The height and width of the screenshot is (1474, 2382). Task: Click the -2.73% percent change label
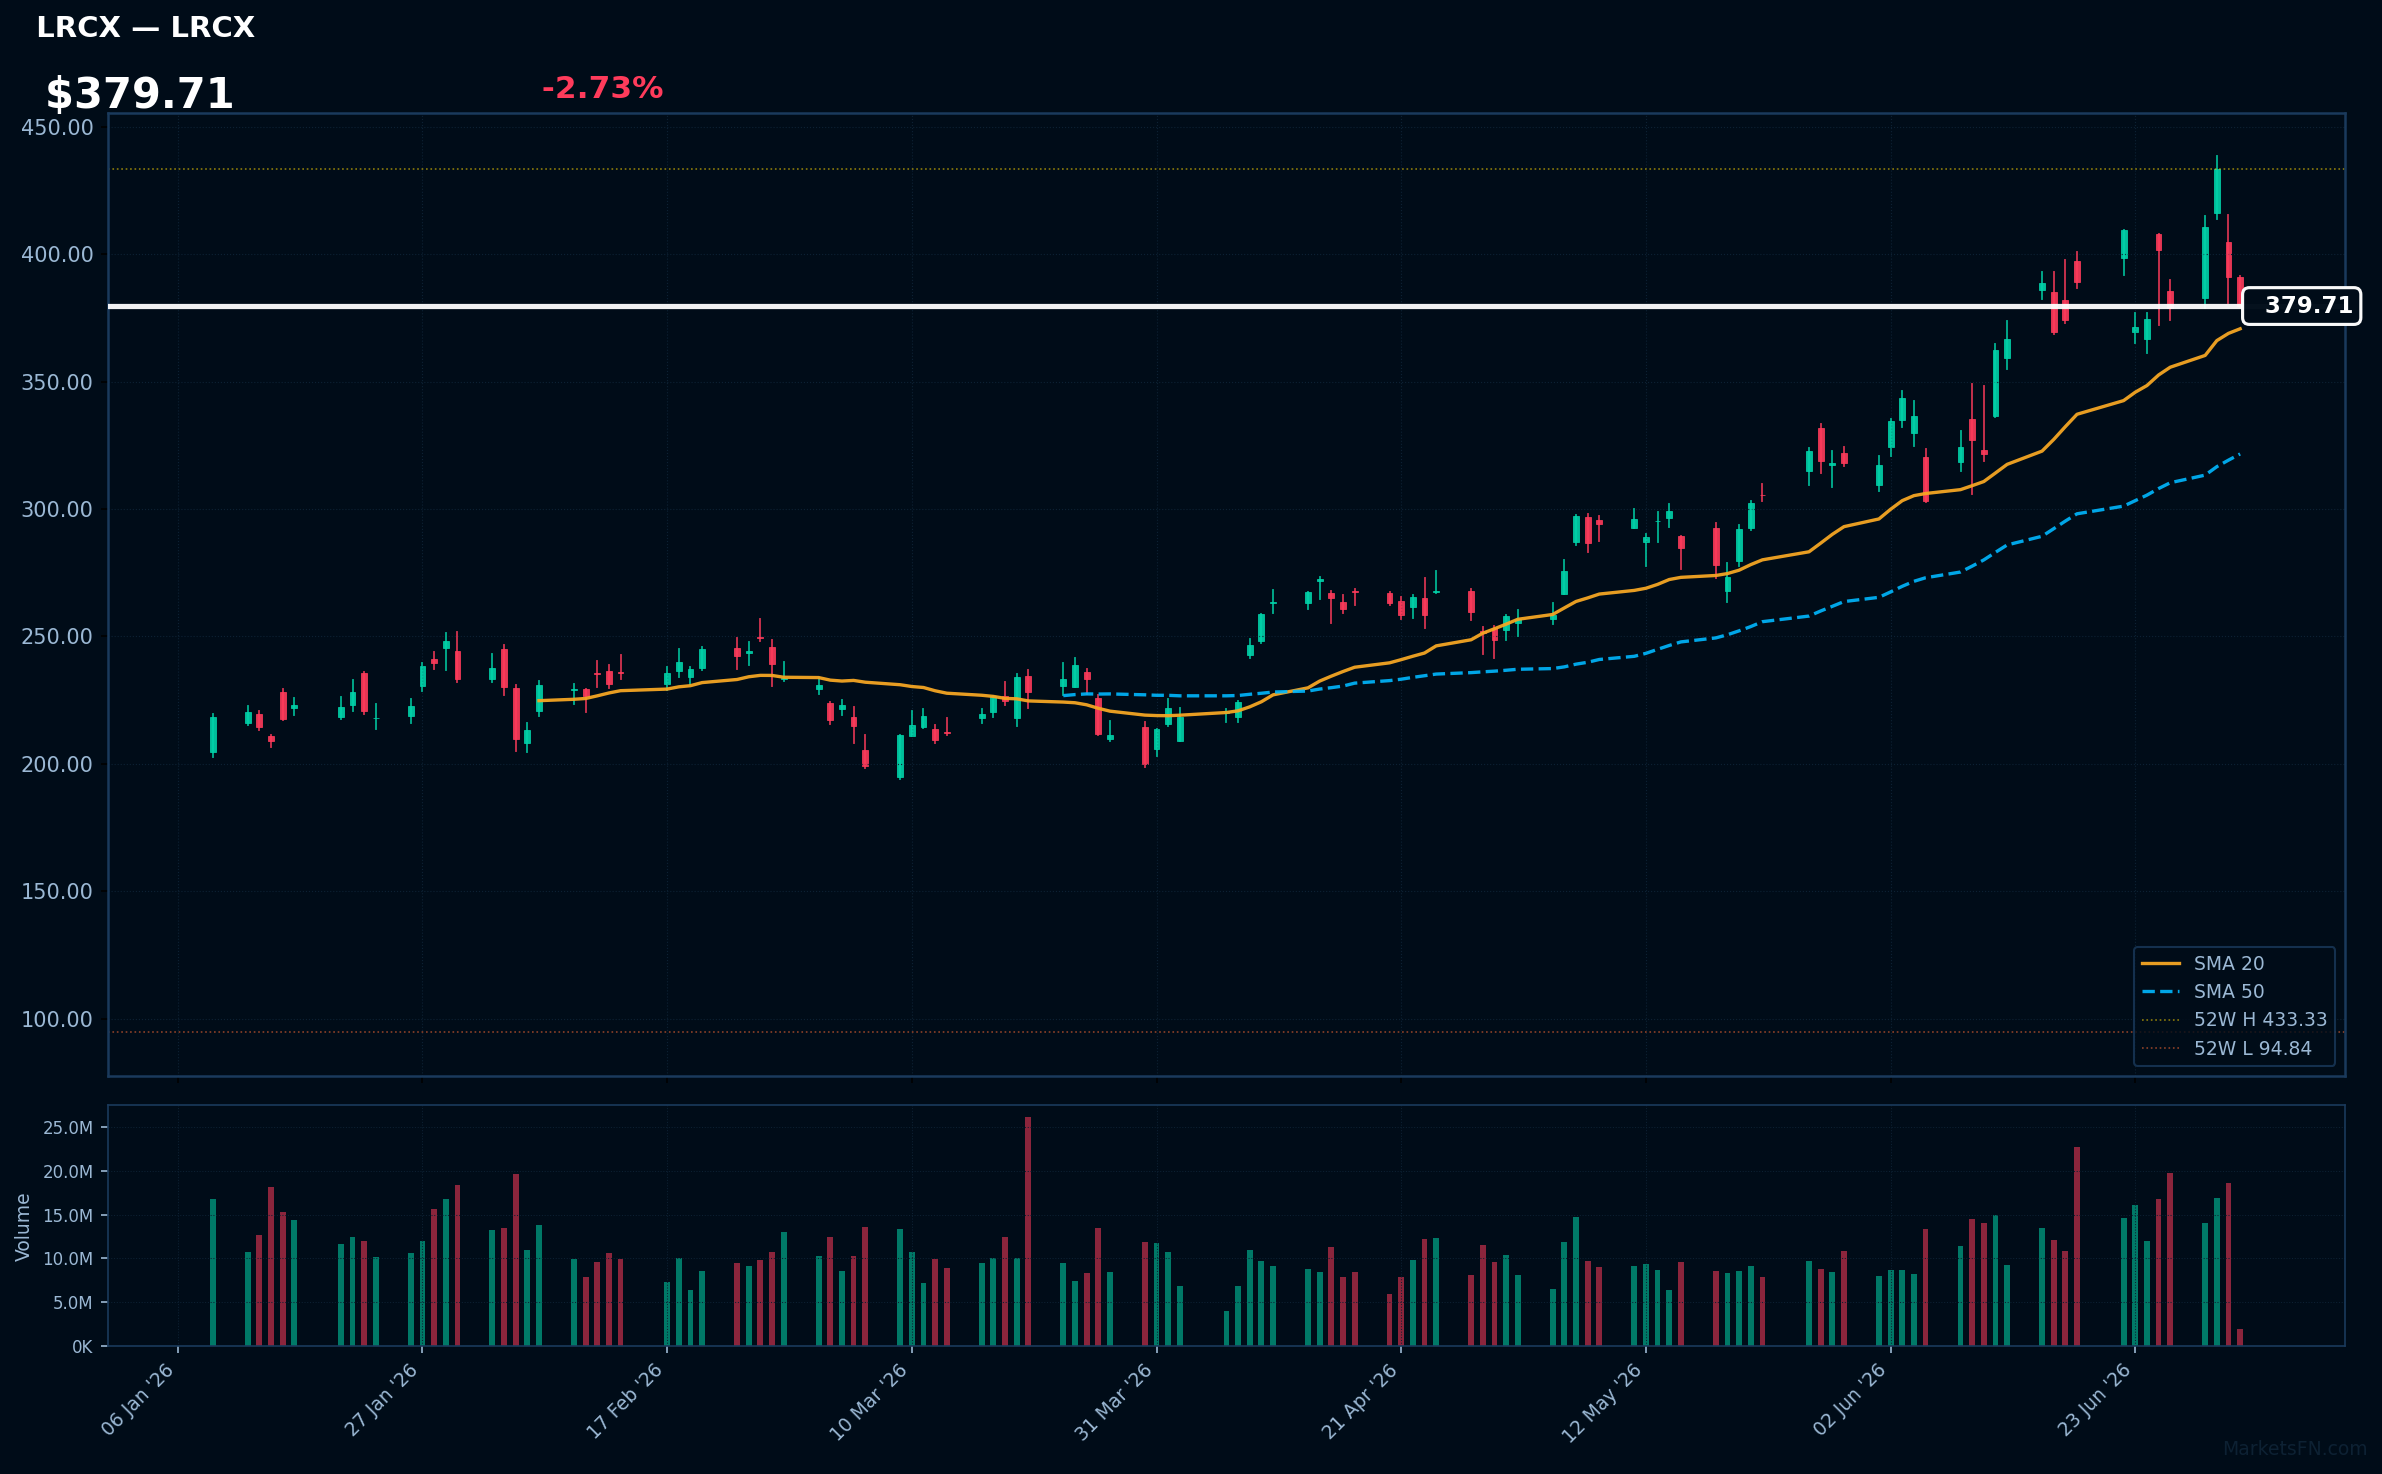tap(602, 88)
